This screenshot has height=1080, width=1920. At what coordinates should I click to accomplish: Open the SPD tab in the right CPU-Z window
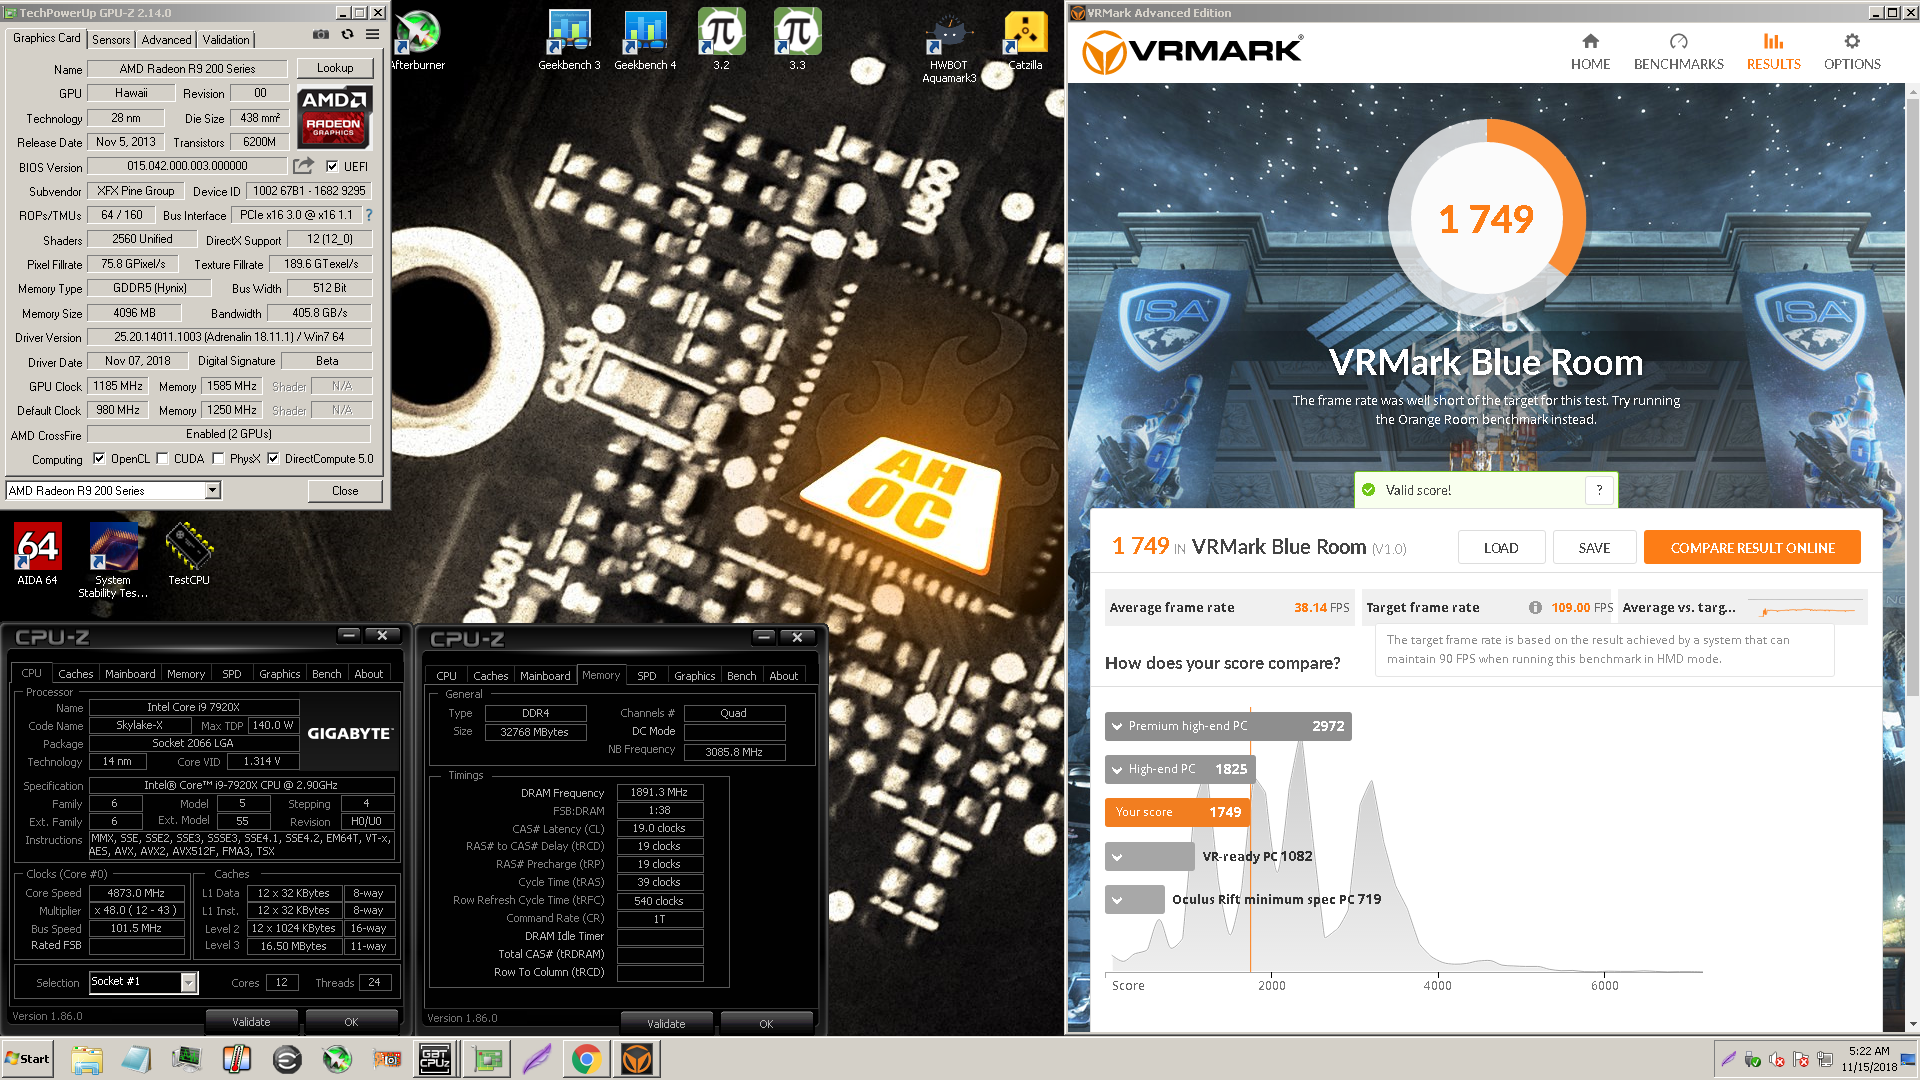pyautogui.click(x=647, y=676)
